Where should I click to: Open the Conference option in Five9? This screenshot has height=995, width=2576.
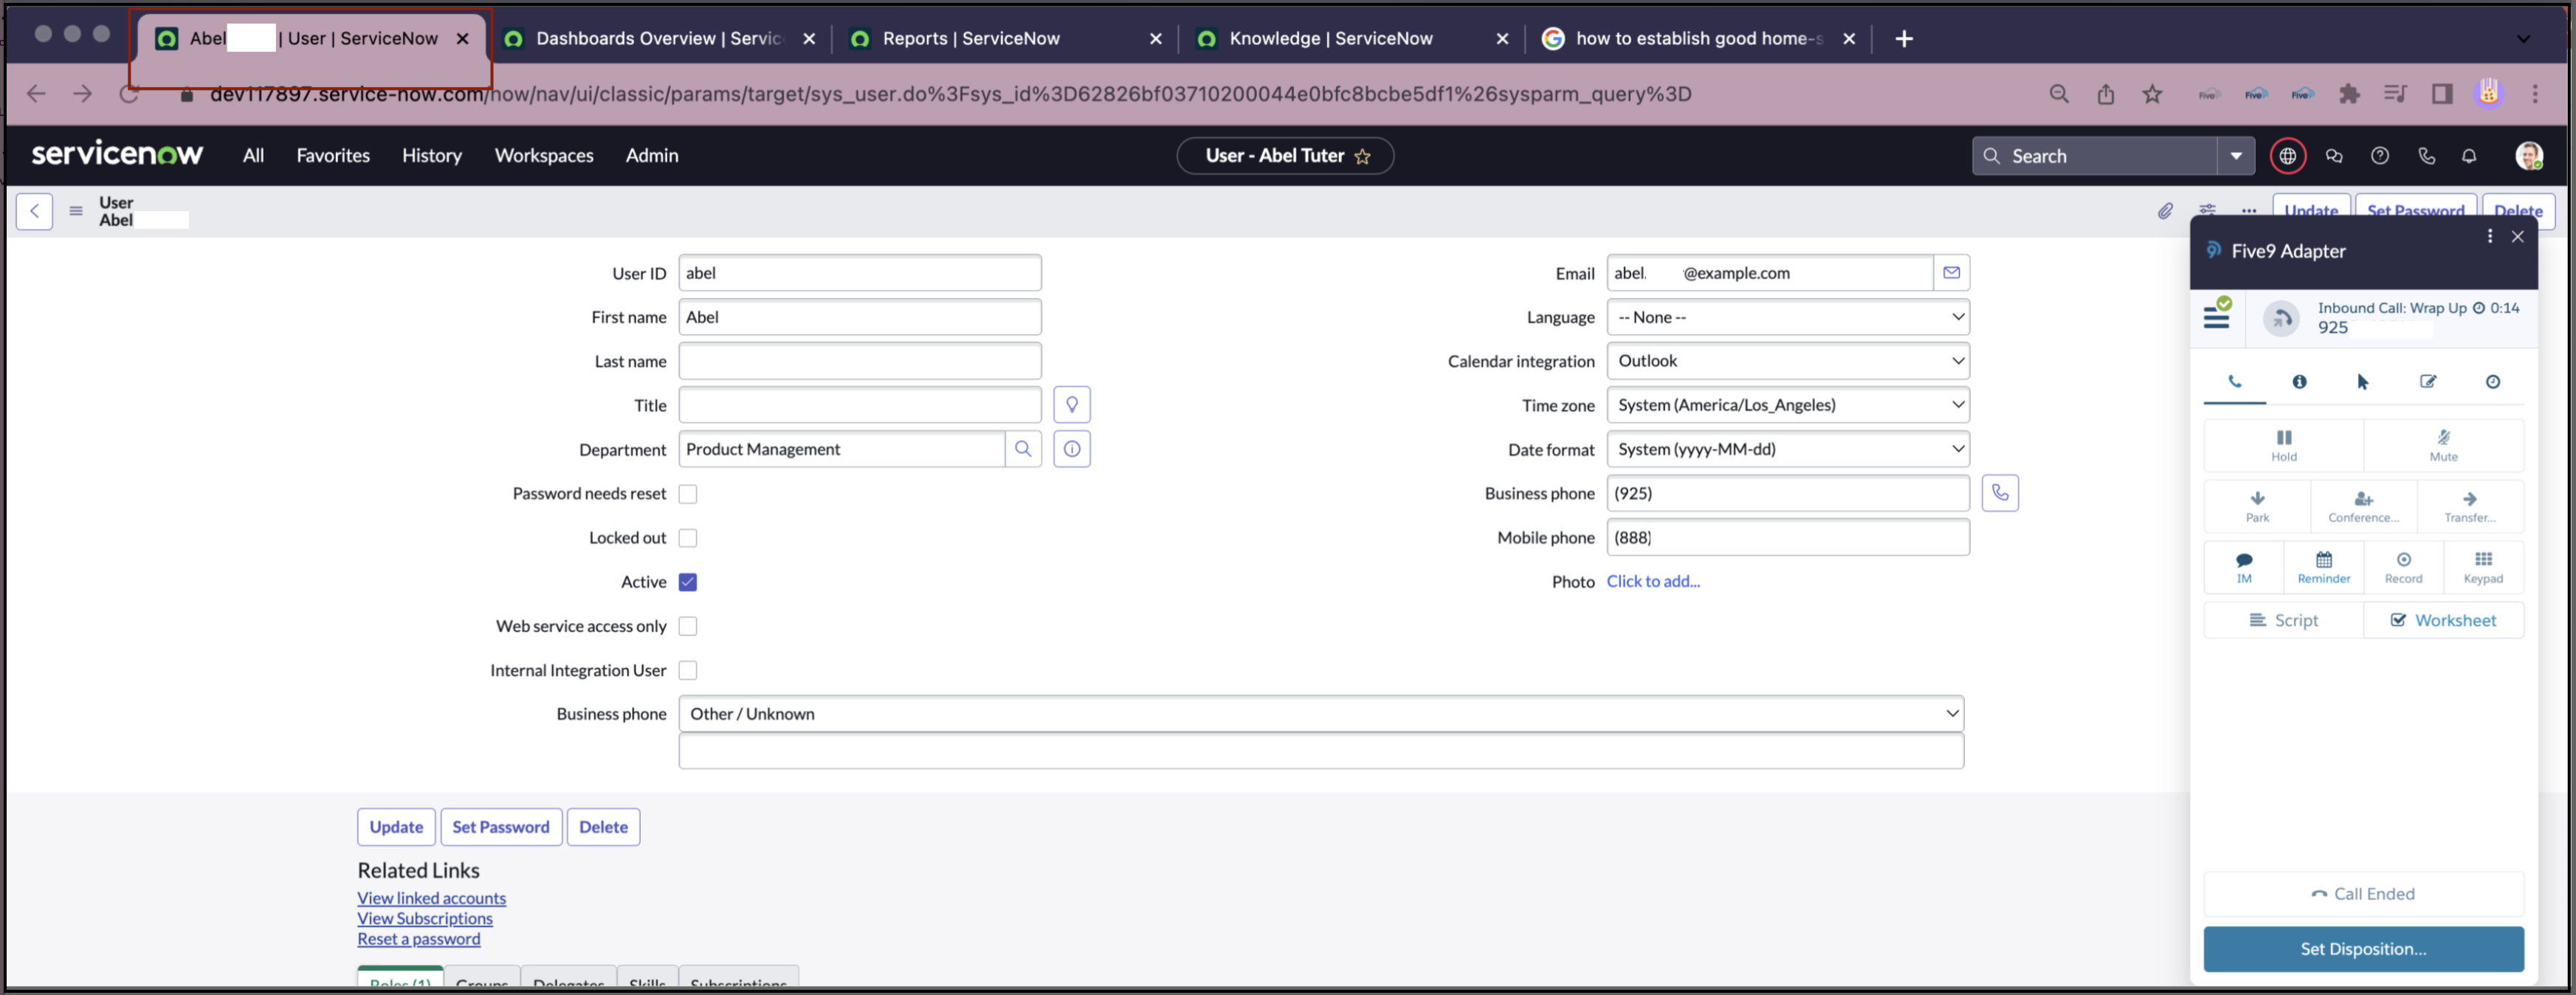[x=2363, y=506]
